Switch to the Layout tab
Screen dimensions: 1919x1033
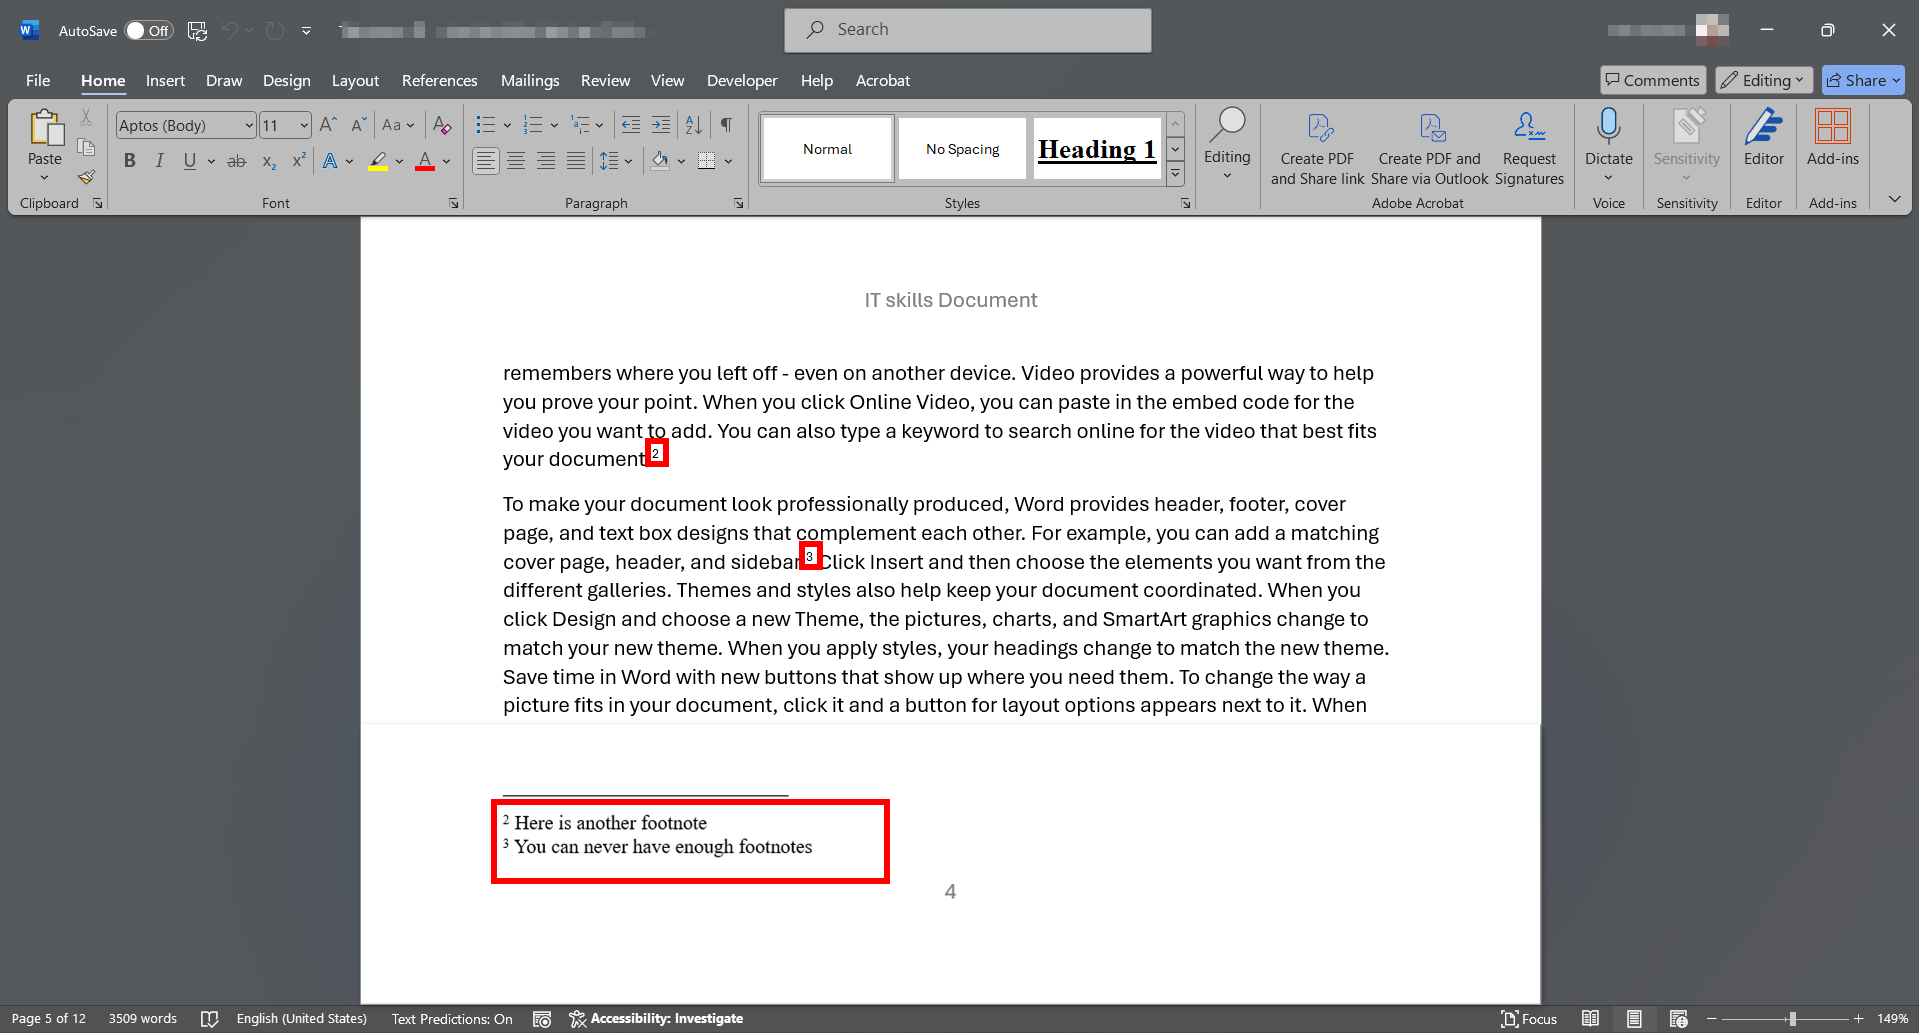pos(355,80)
